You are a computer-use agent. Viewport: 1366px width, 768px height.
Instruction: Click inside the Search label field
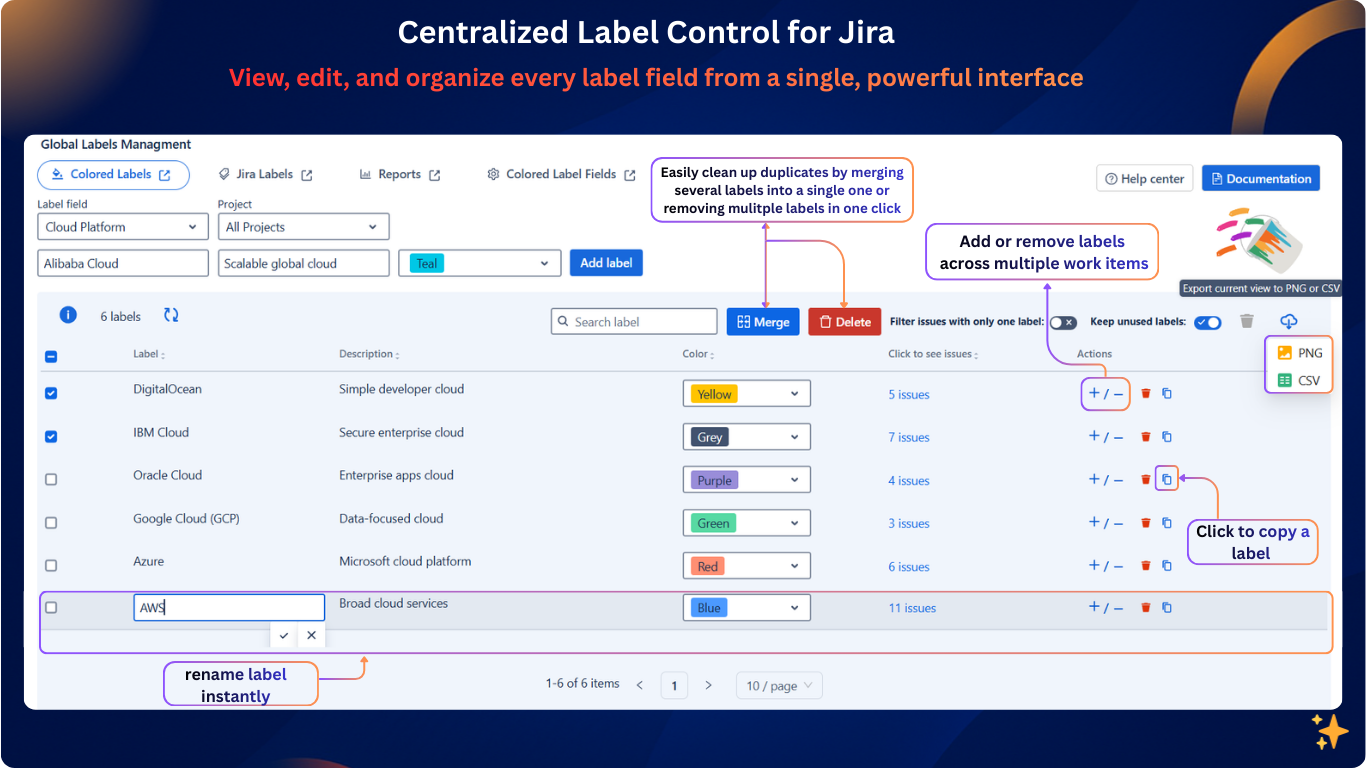[x=633, y=321]
